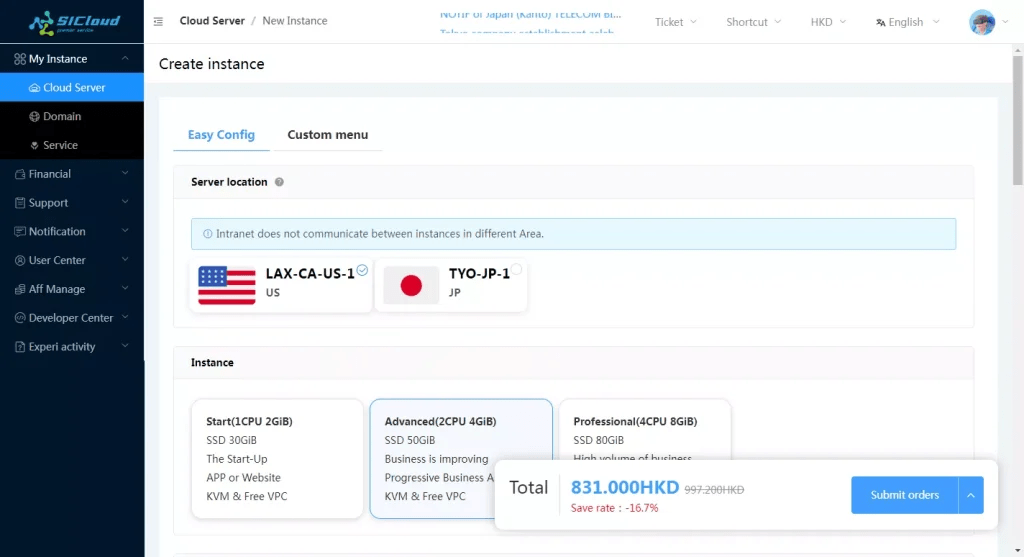Open the HKD currency dropdown
The height and width of the screenshot is (557, 1024).
coord(827,22)
